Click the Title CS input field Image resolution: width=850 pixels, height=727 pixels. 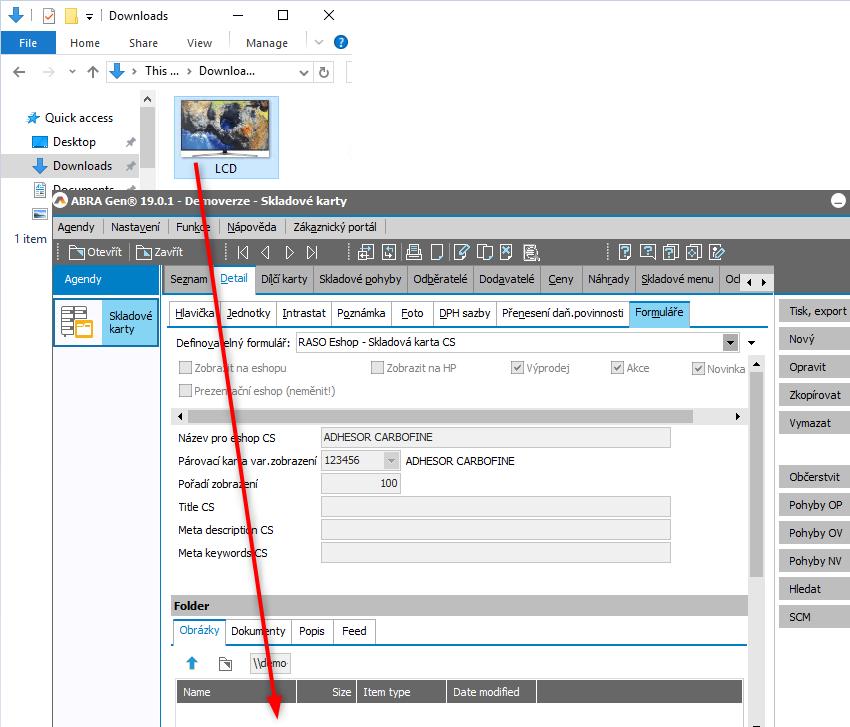495,507
